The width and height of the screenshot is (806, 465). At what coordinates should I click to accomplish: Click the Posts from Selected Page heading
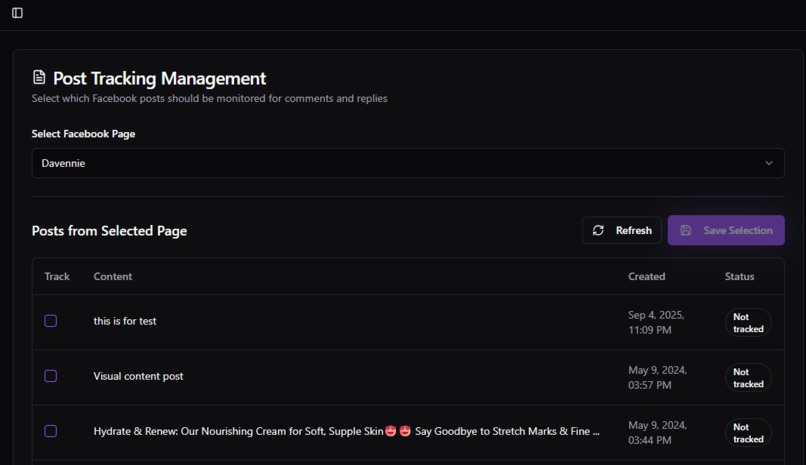(109, 231)
